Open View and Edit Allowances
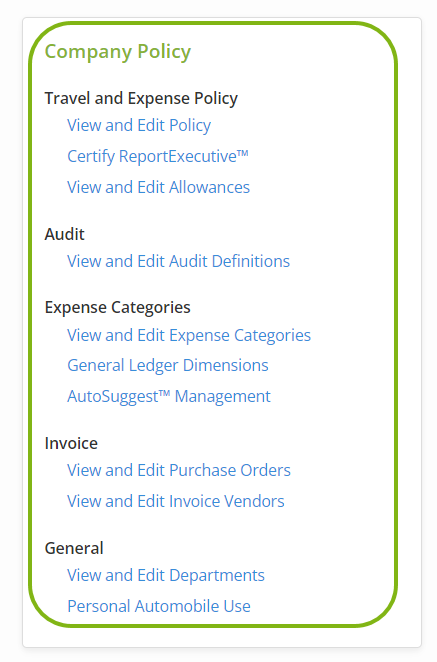Image resolution: width=437 pixels, height=662 pixels. coord(158,187)
